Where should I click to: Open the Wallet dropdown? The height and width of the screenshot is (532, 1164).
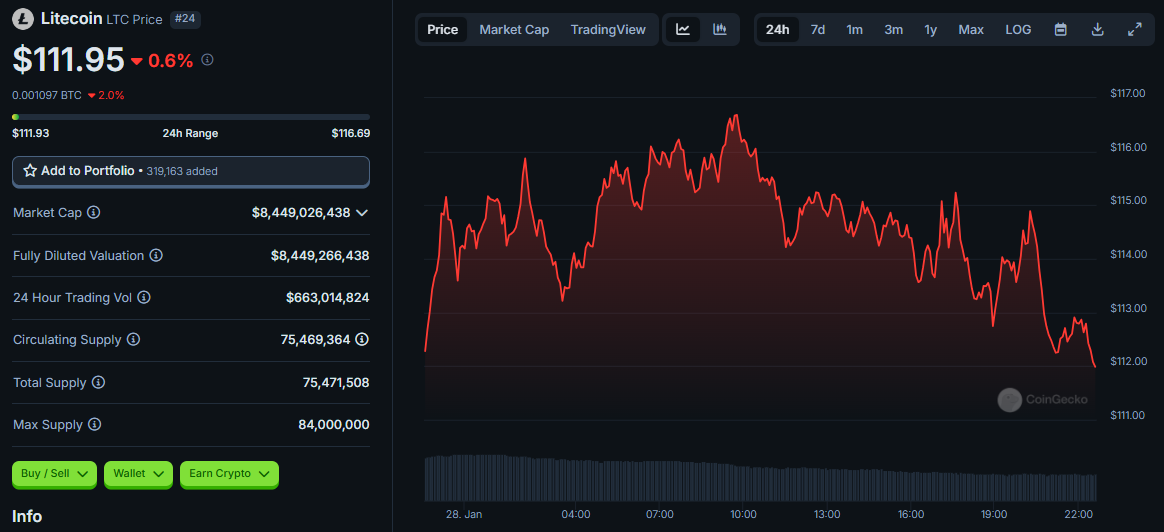coord(138,473)
